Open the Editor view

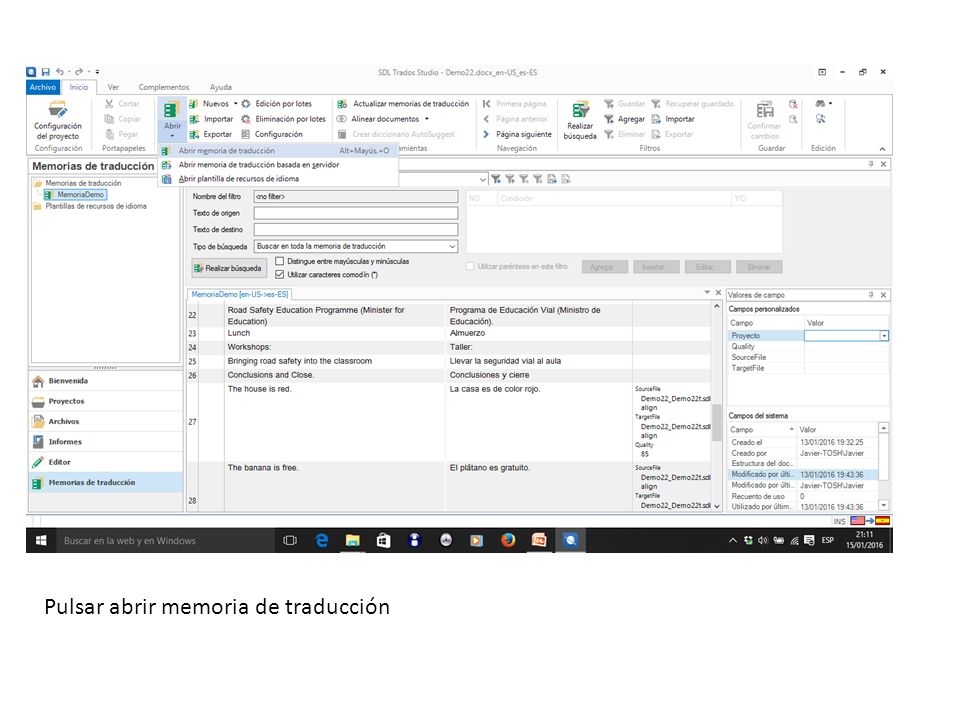tap(105, 462)
